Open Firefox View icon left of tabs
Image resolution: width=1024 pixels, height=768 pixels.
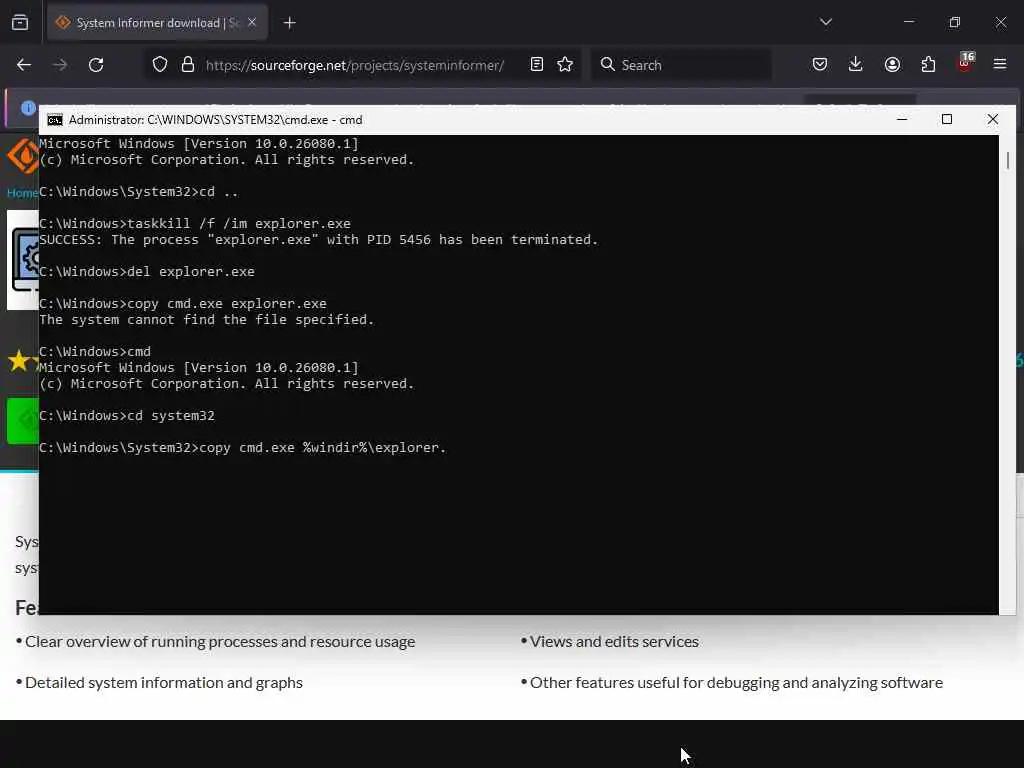[x=20, y=23]
